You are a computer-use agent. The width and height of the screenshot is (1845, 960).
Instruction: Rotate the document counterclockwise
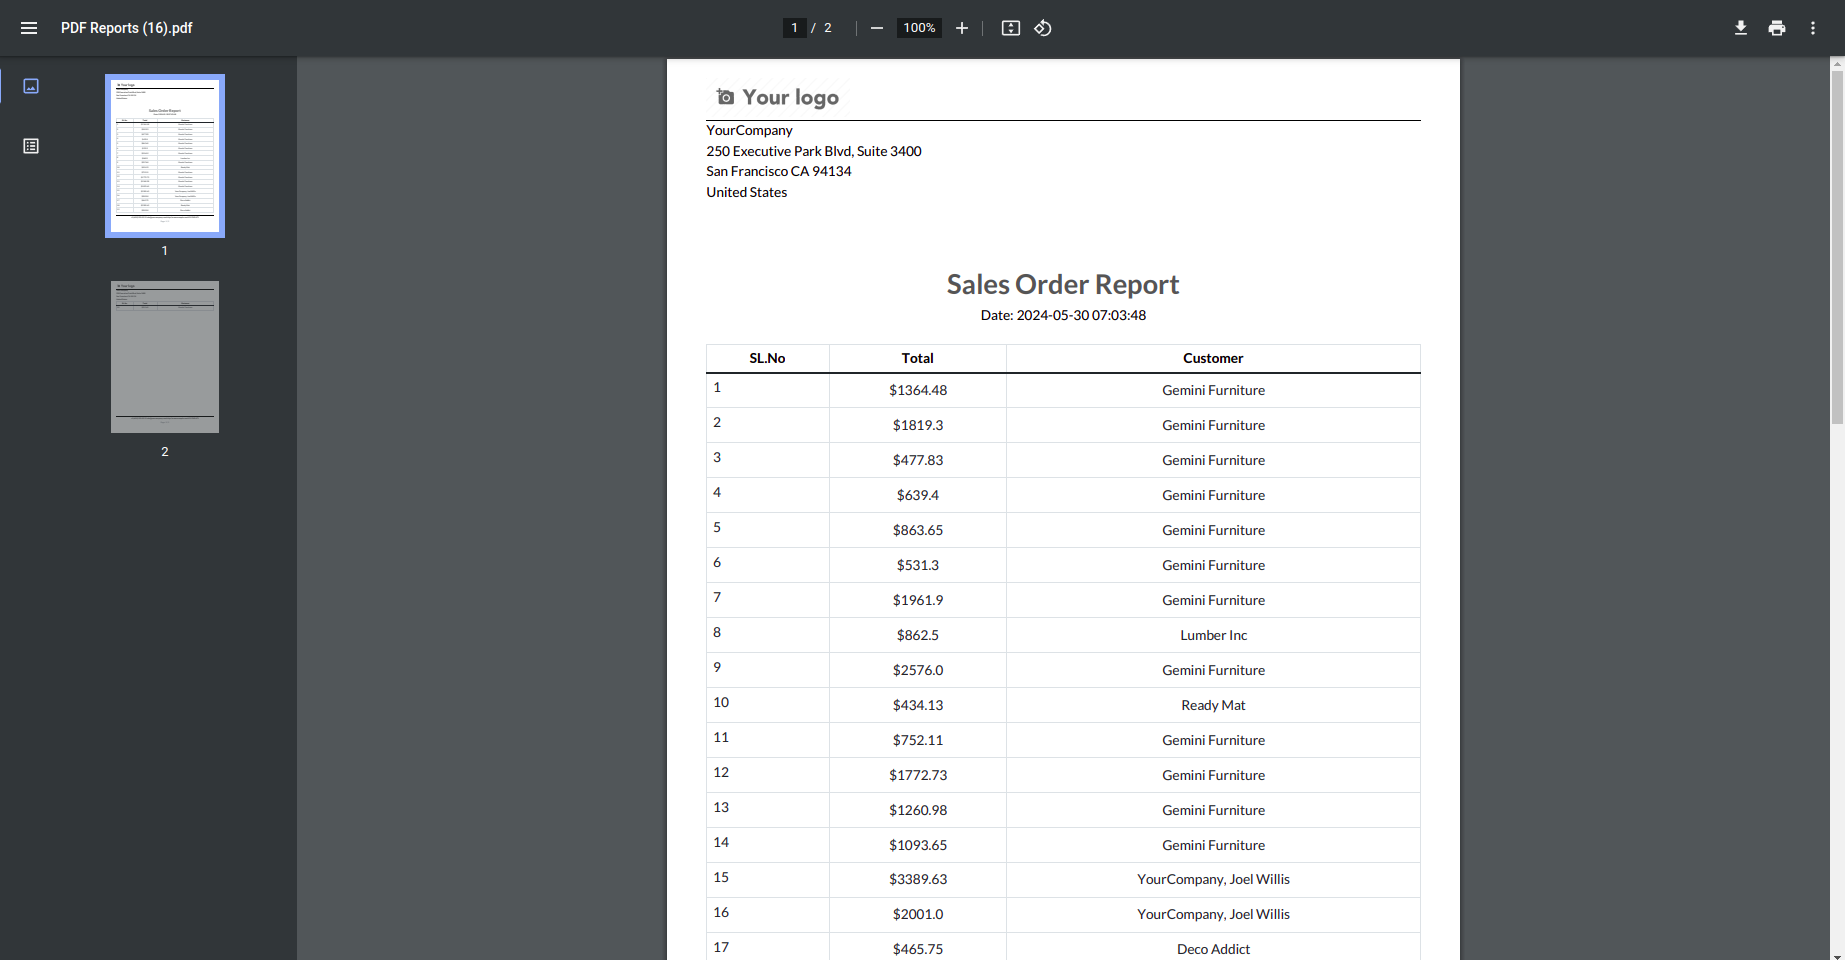(x=1043, y=28)
